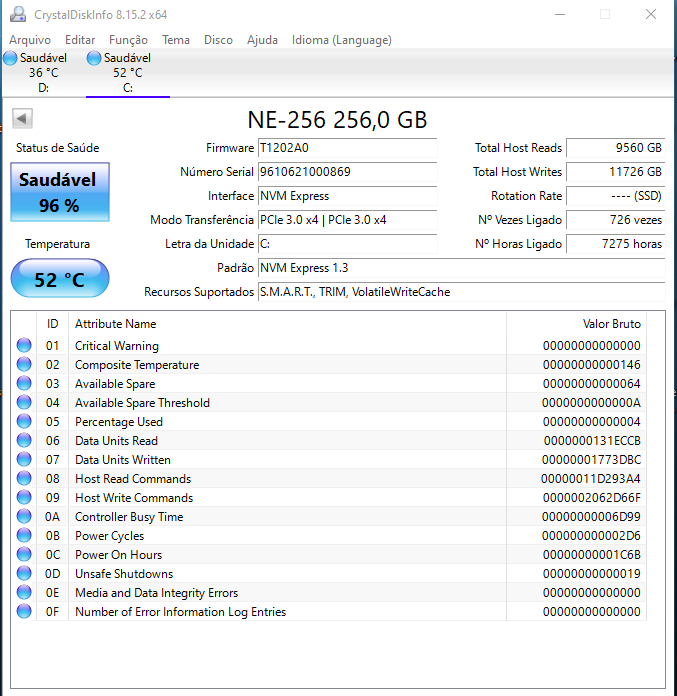677x696 pixels.
Task: Click the status orb of Data Units Read row
Action: coord(24,440)
